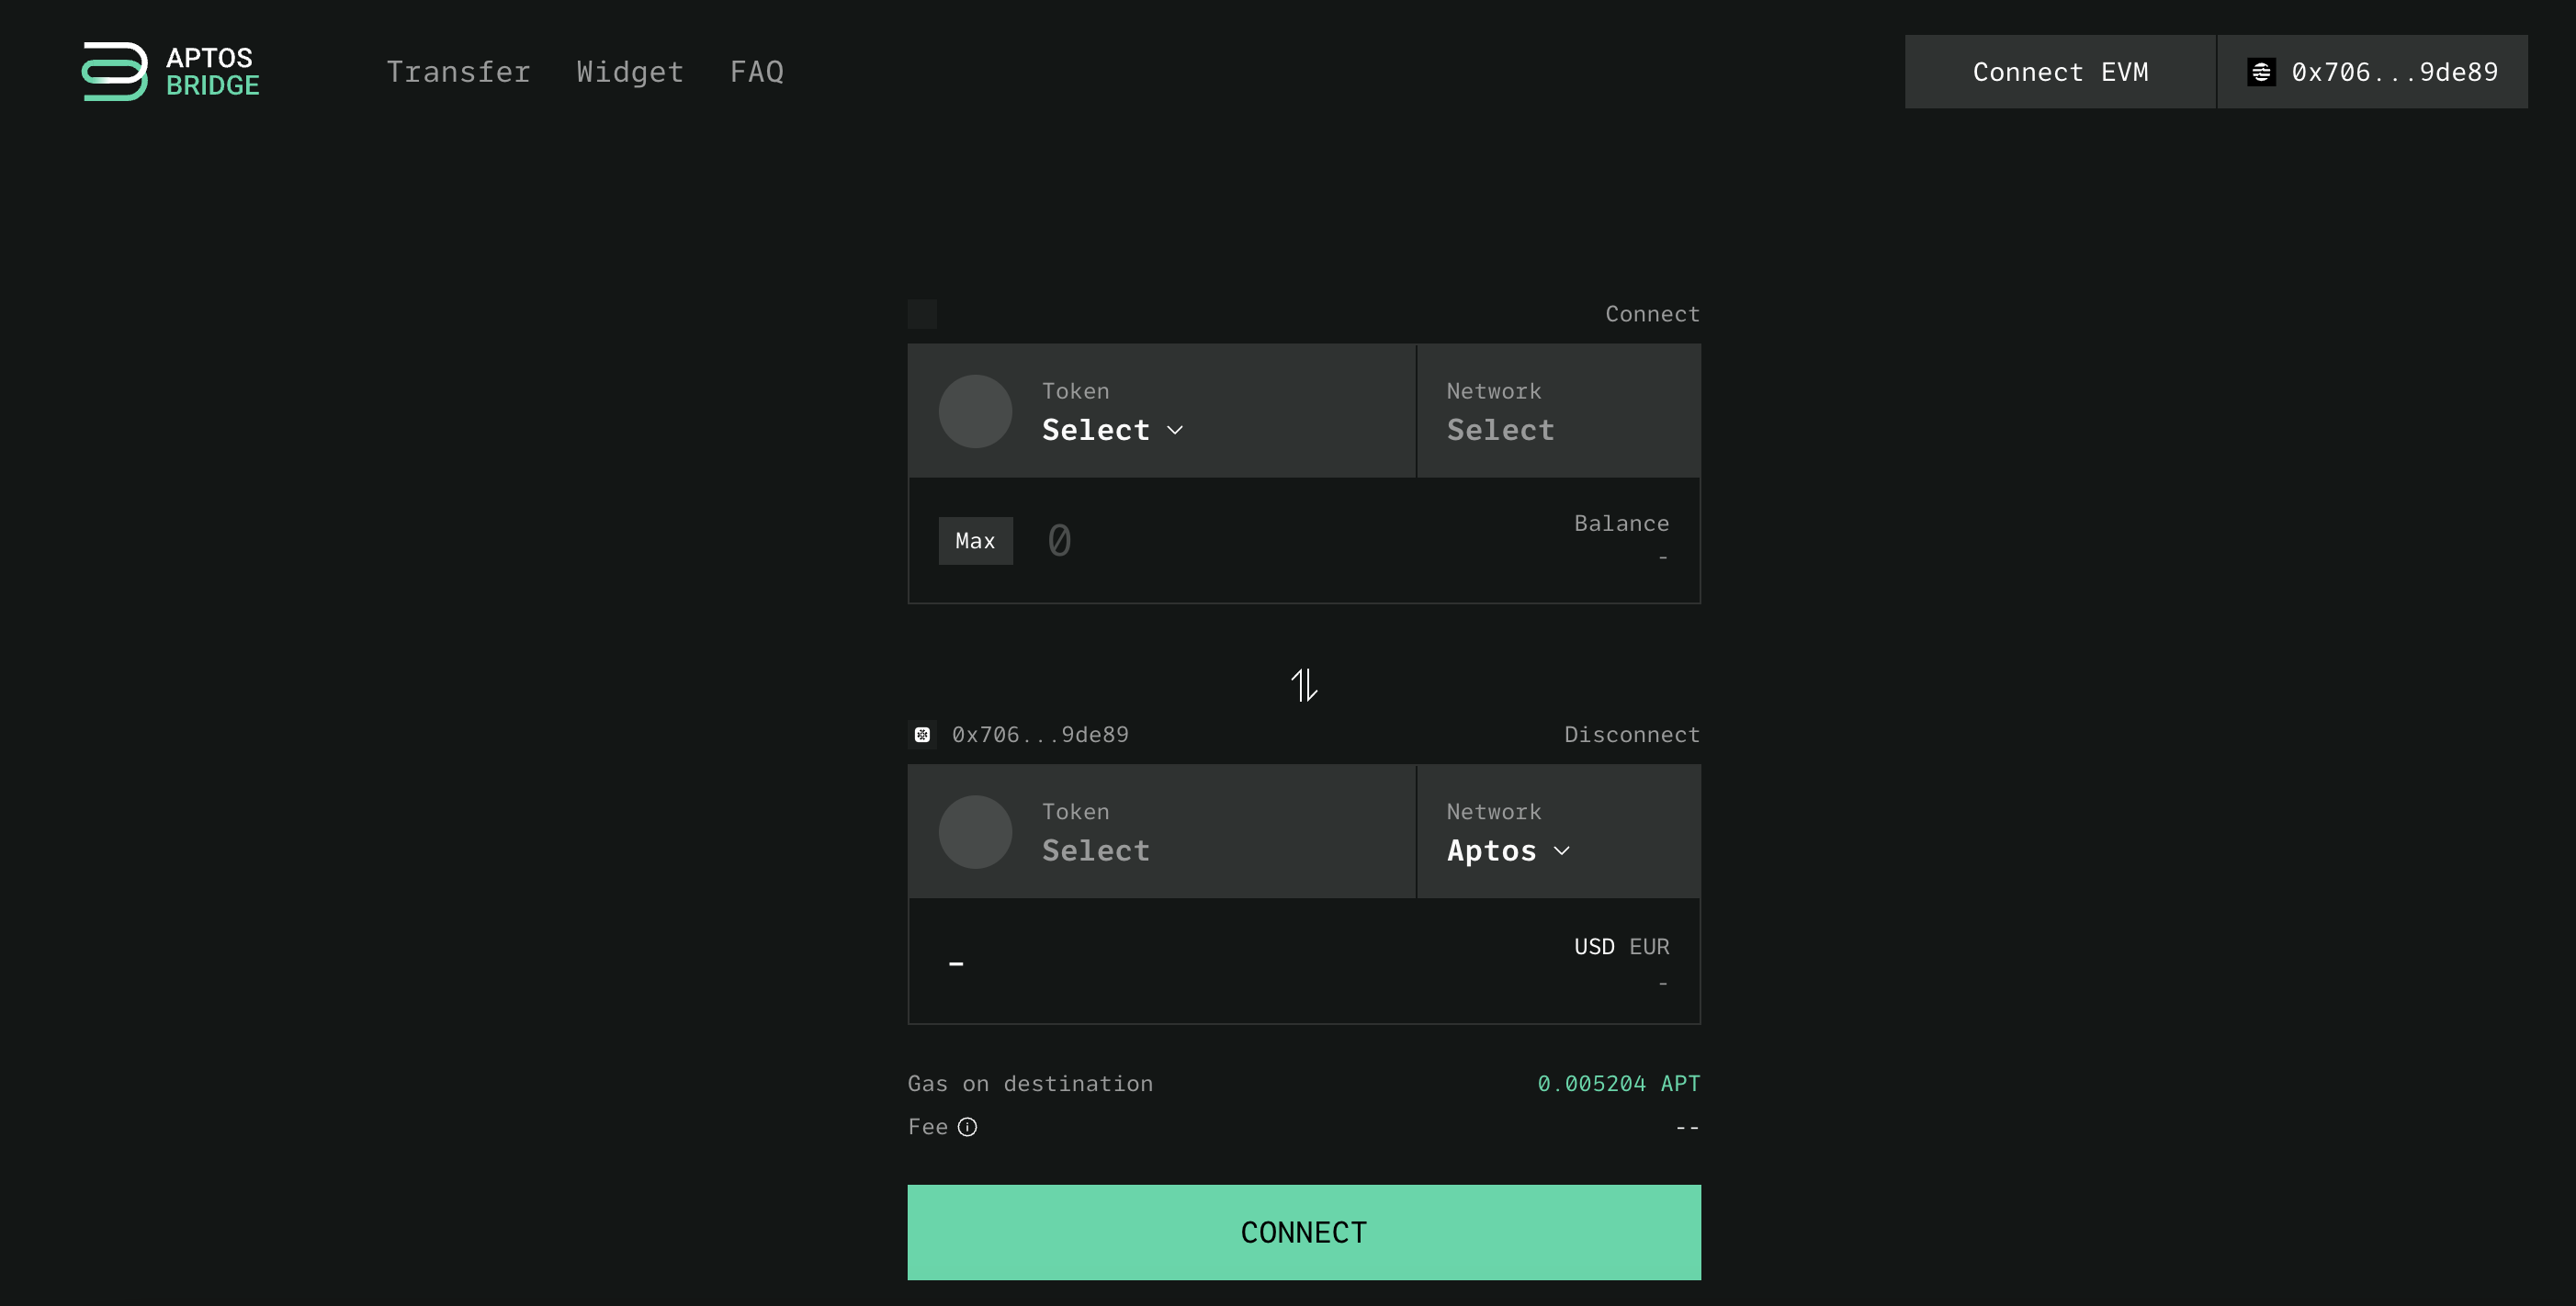Open the Transfer tab
Screen dimensions: 2576x1306
pyautogui.click(x=458, y=70)
